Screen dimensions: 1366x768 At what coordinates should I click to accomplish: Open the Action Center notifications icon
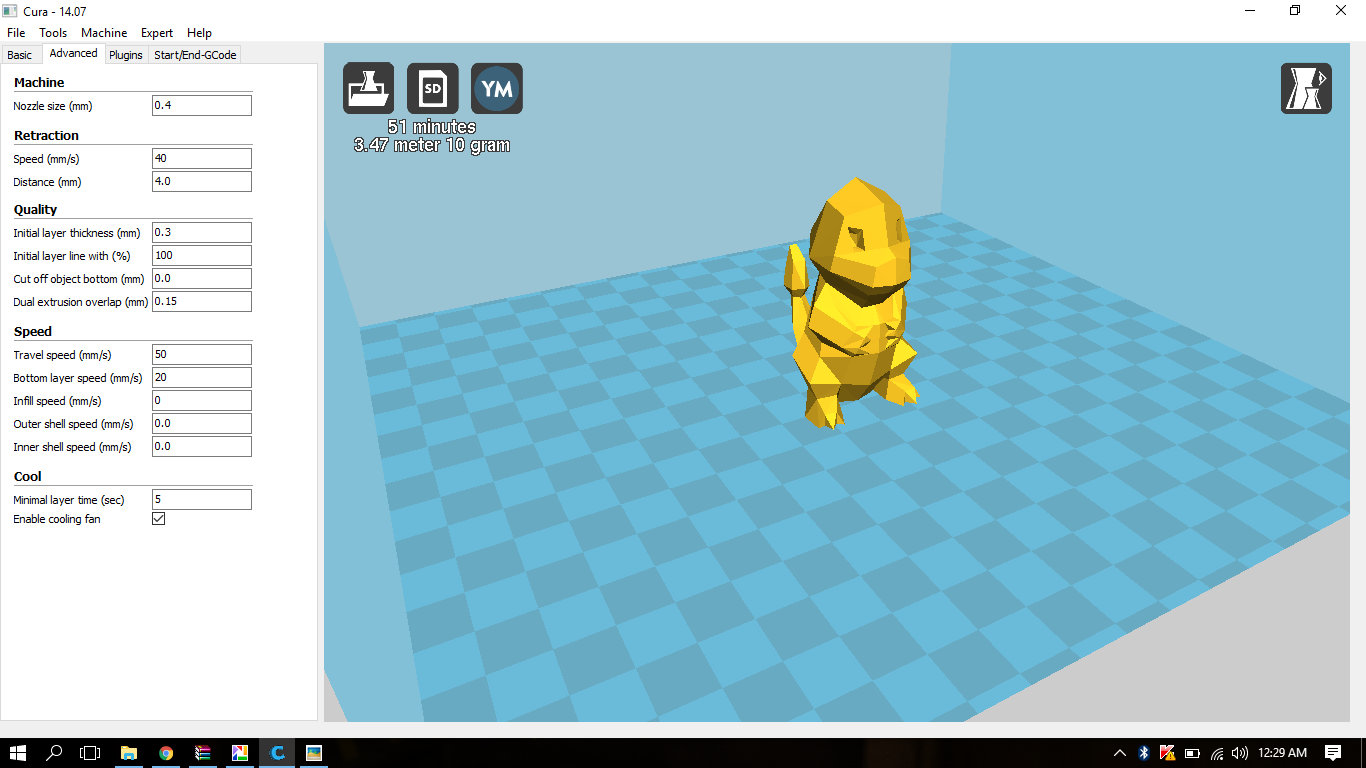tap(1333, 753)
